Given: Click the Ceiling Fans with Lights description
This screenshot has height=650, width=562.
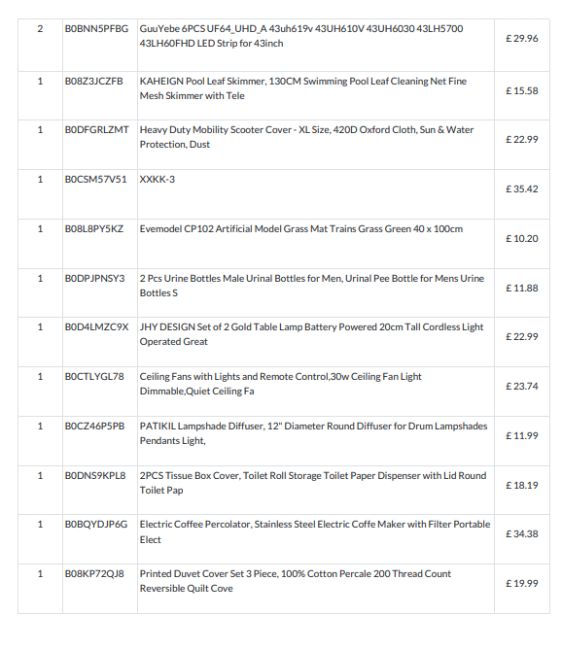Looking at the screenshot, I should click(x=281, y=384).
